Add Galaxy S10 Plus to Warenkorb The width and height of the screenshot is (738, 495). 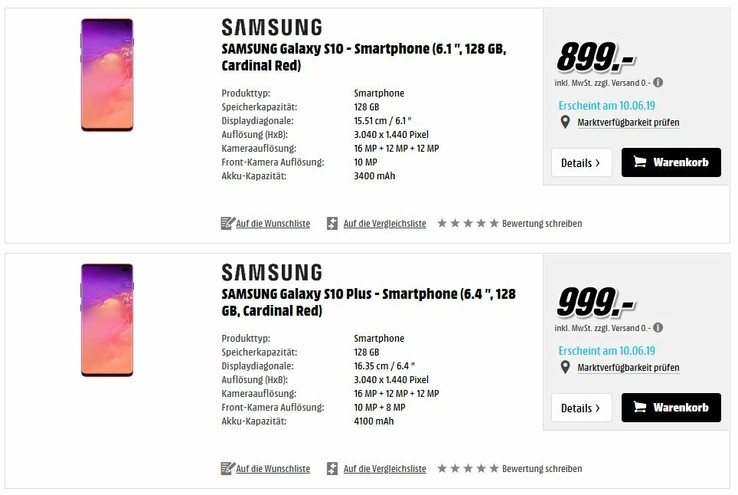pos(671,407)
